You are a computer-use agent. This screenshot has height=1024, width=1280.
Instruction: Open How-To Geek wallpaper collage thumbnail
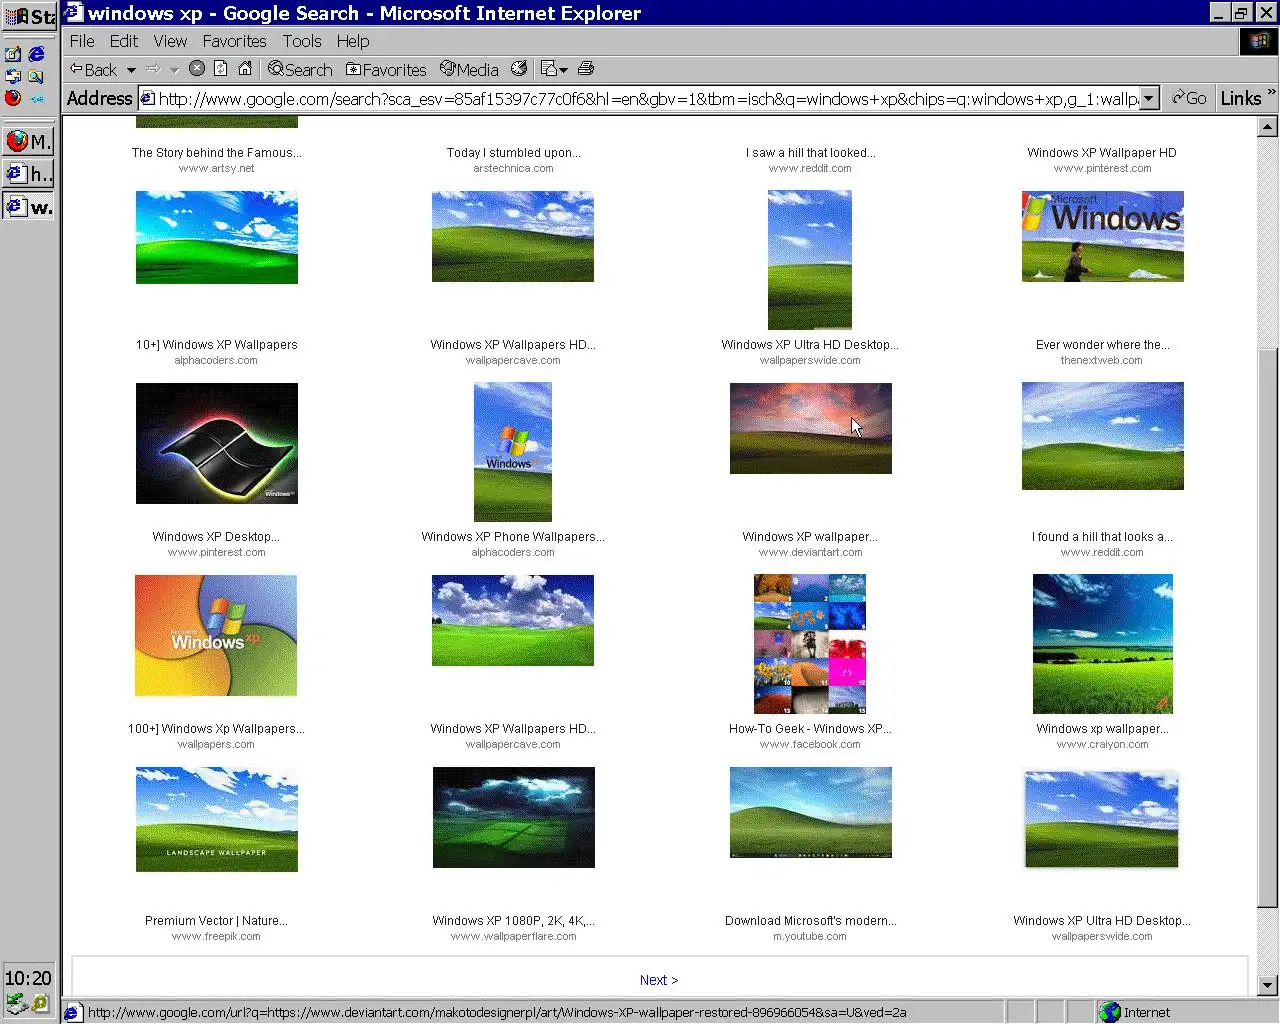point(810,644)
